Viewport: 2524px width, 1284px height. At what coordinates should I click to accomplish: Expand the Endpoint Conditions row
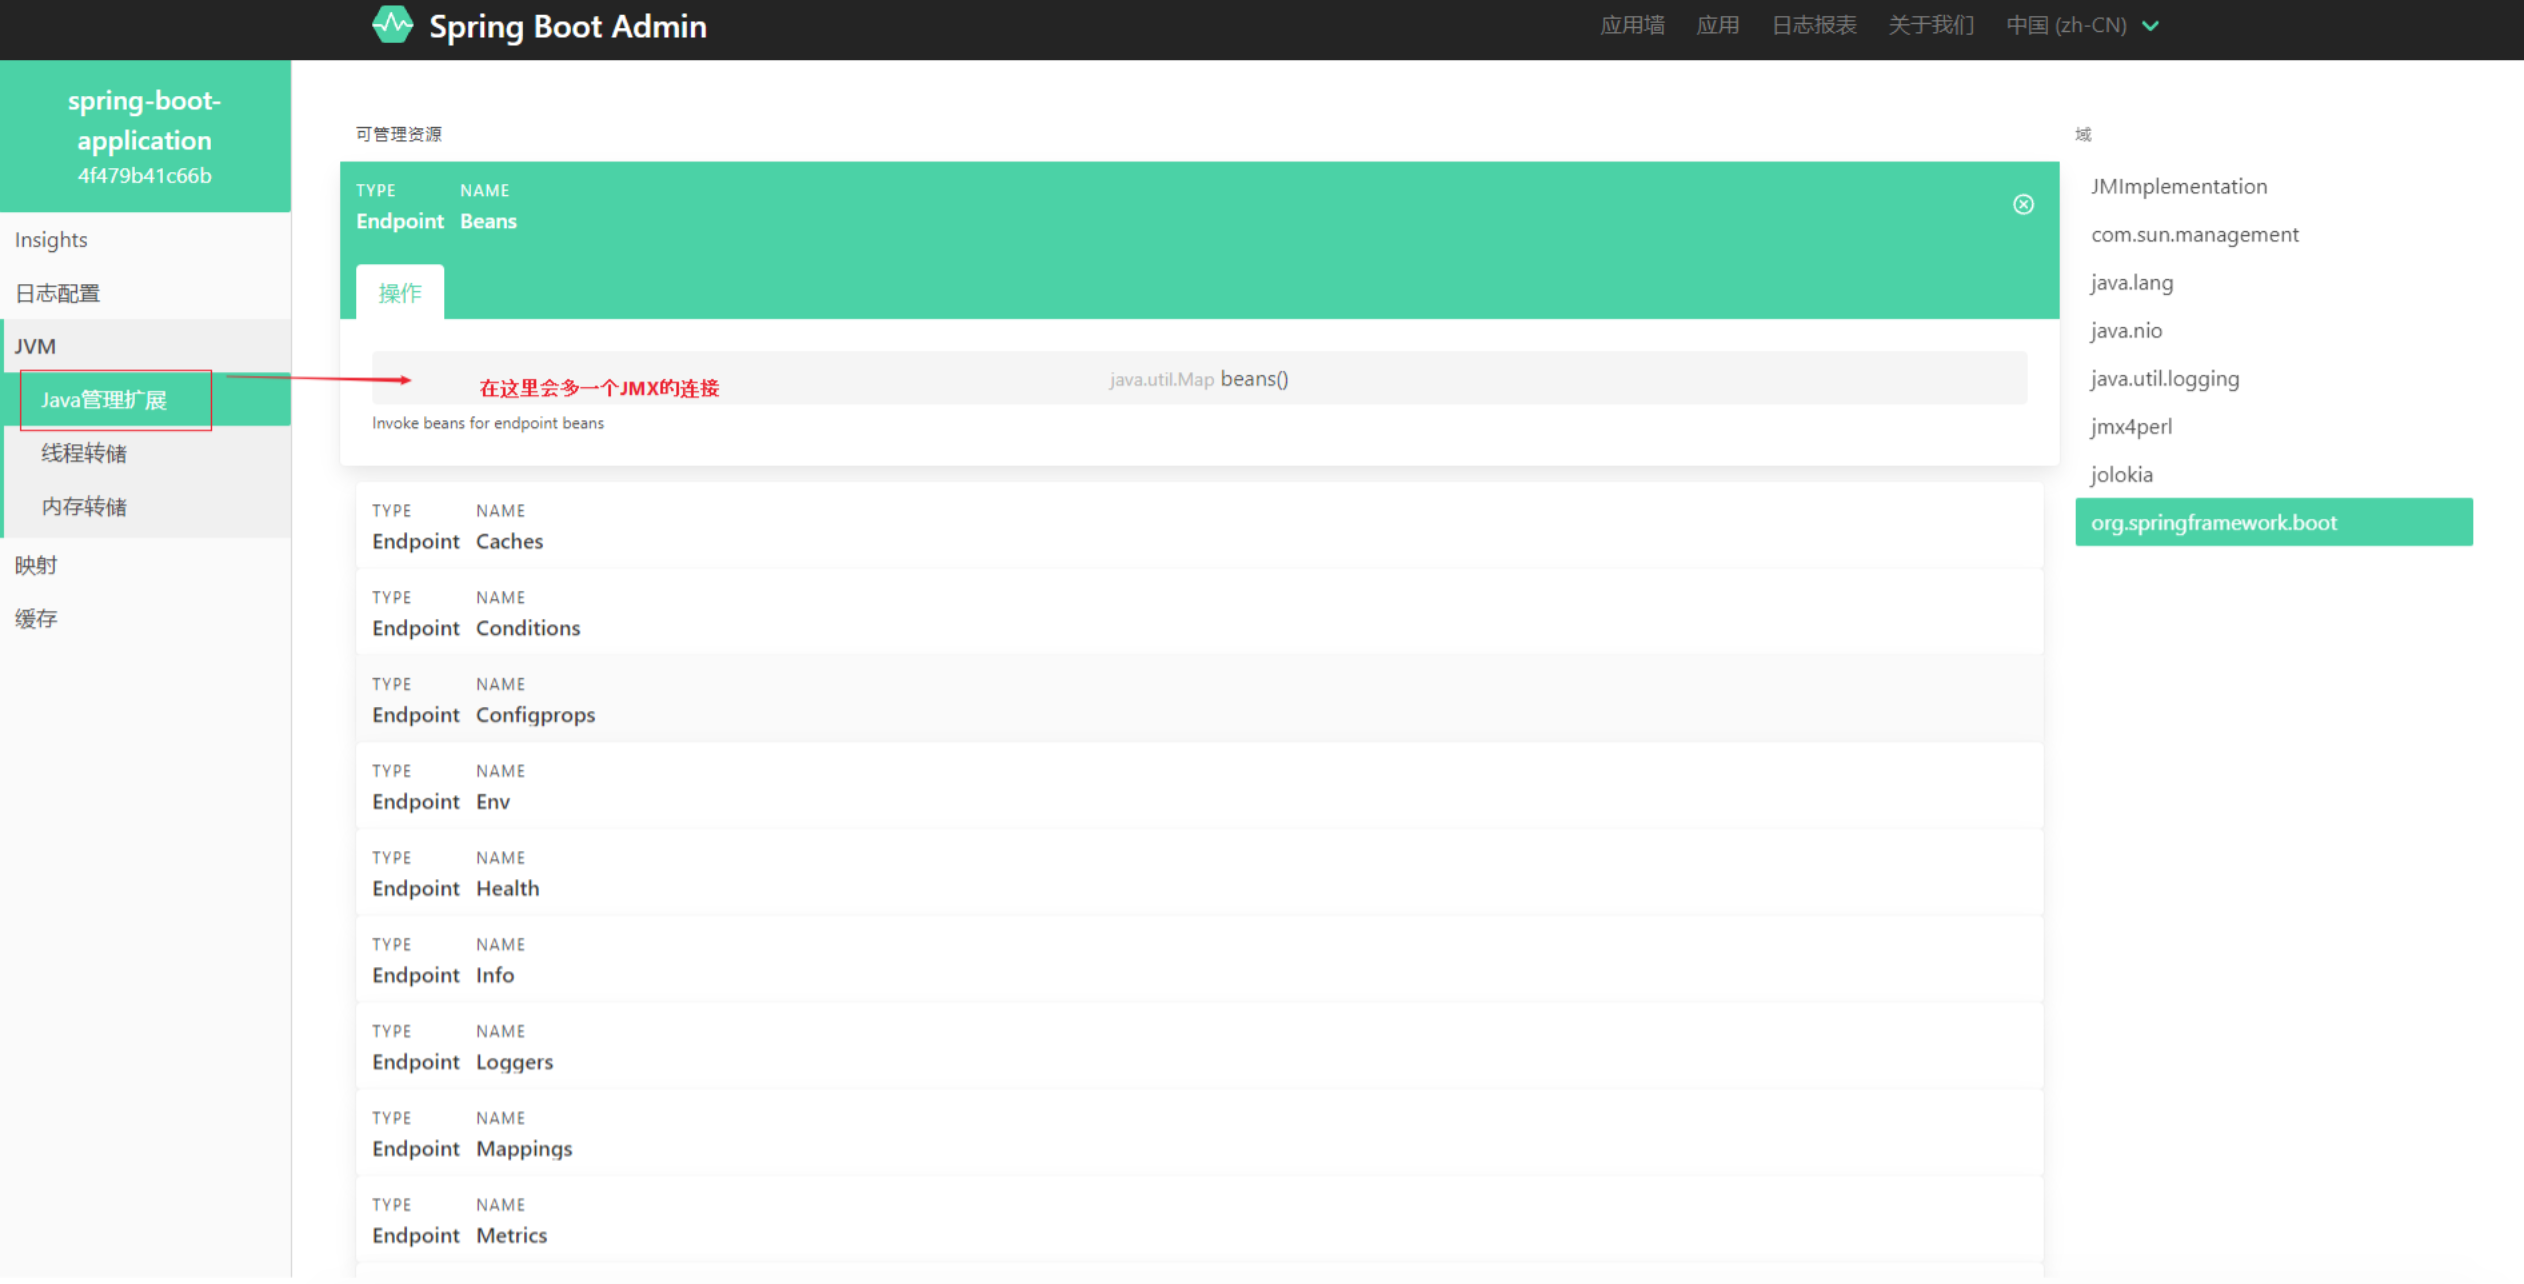(x=1199, y=612)
